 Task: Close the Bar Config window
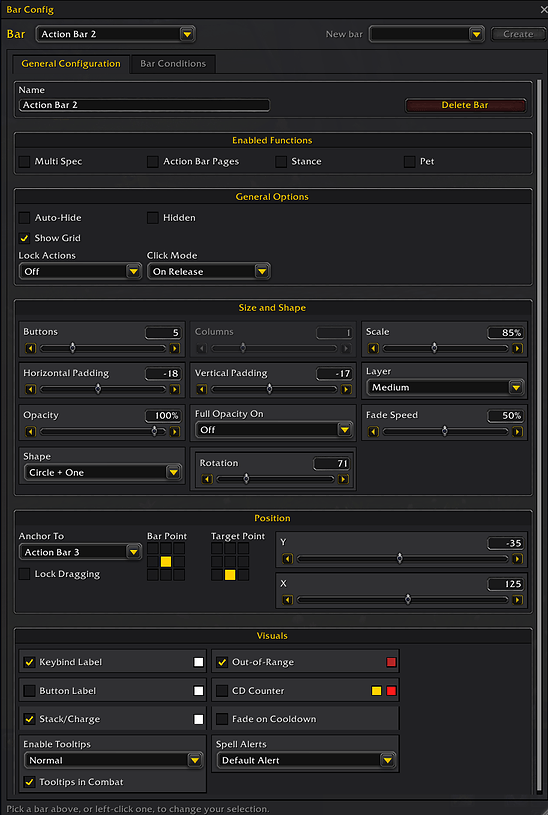pyautogui.click(x=543, y=9)
